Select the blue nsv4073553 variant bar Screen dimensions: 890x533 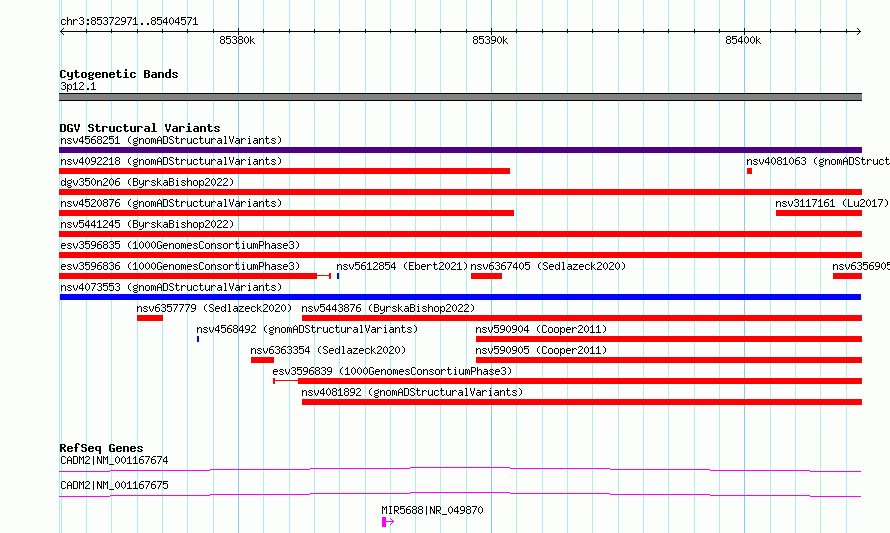coord(460,297)
